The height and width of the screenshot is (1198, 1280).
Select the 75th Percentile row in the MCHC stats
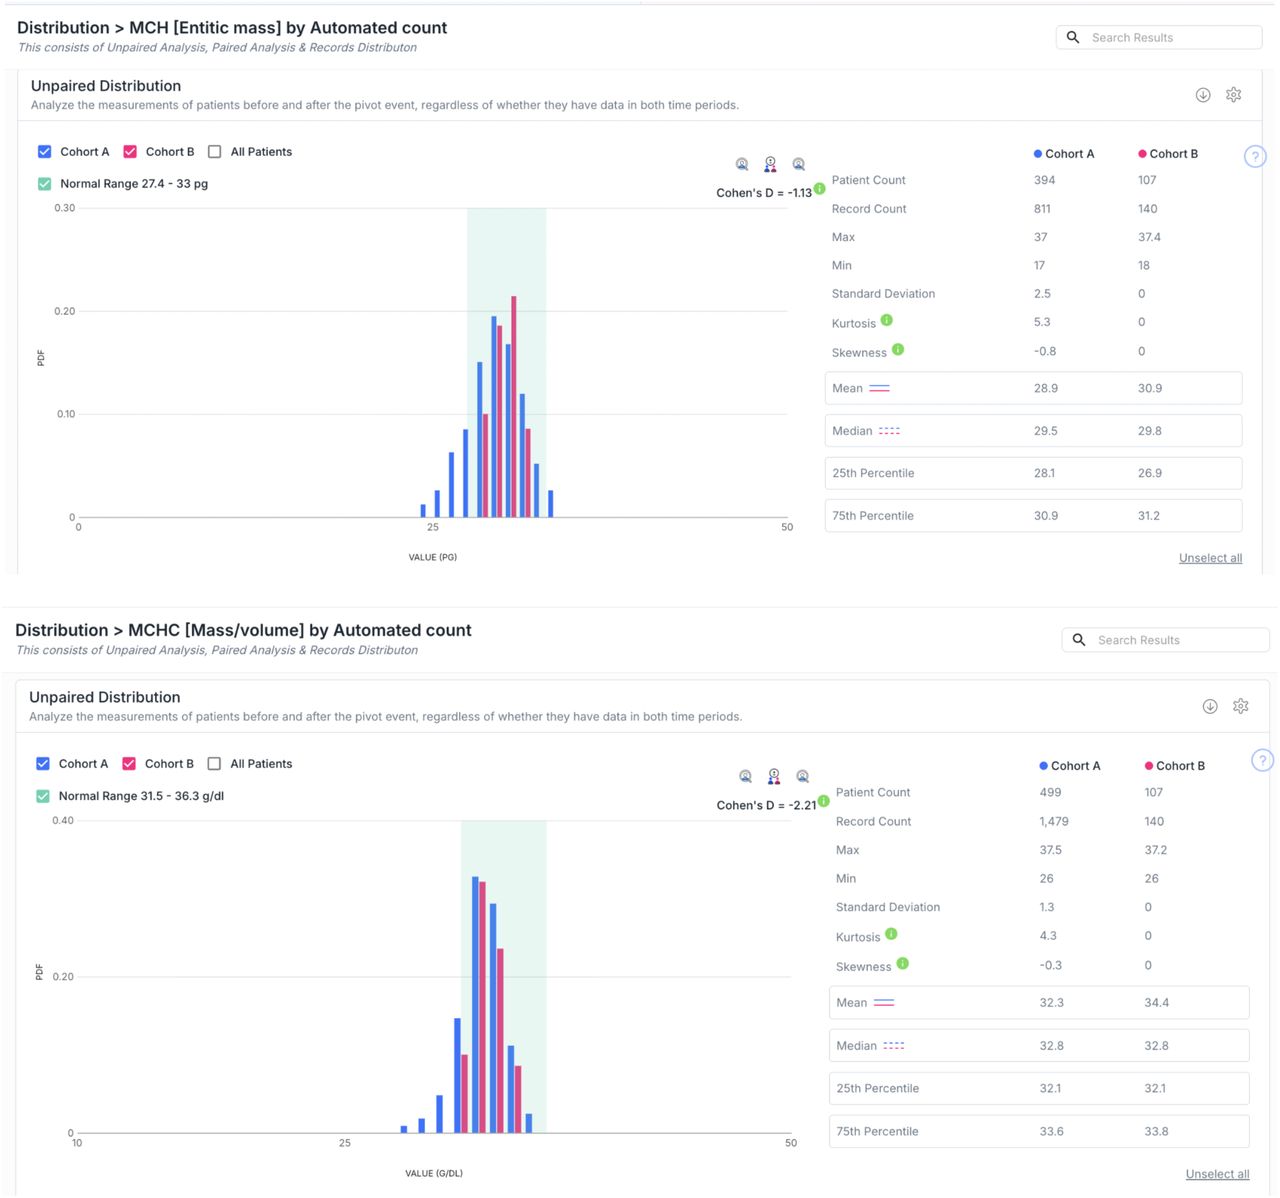tap(1039, 1131)
